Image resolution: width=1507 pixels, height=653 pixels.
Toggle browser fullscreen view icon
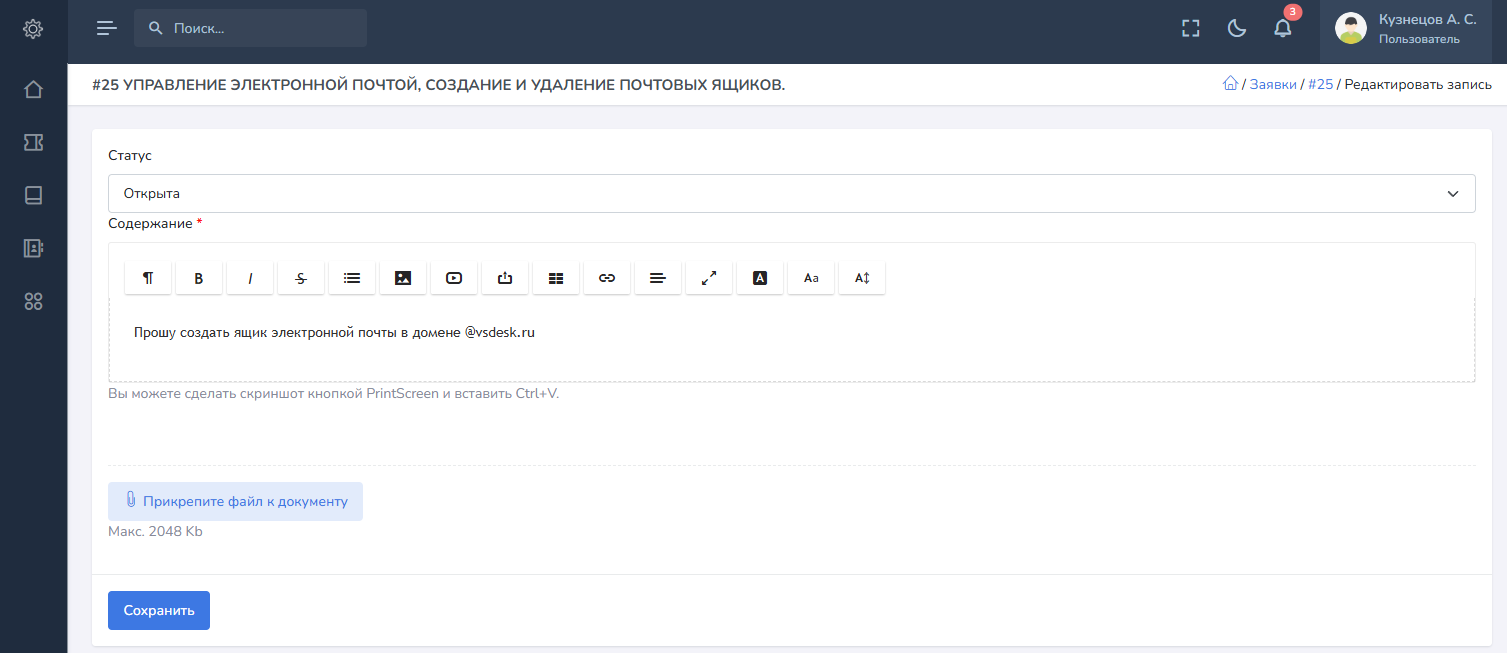tap(1190, 28)
